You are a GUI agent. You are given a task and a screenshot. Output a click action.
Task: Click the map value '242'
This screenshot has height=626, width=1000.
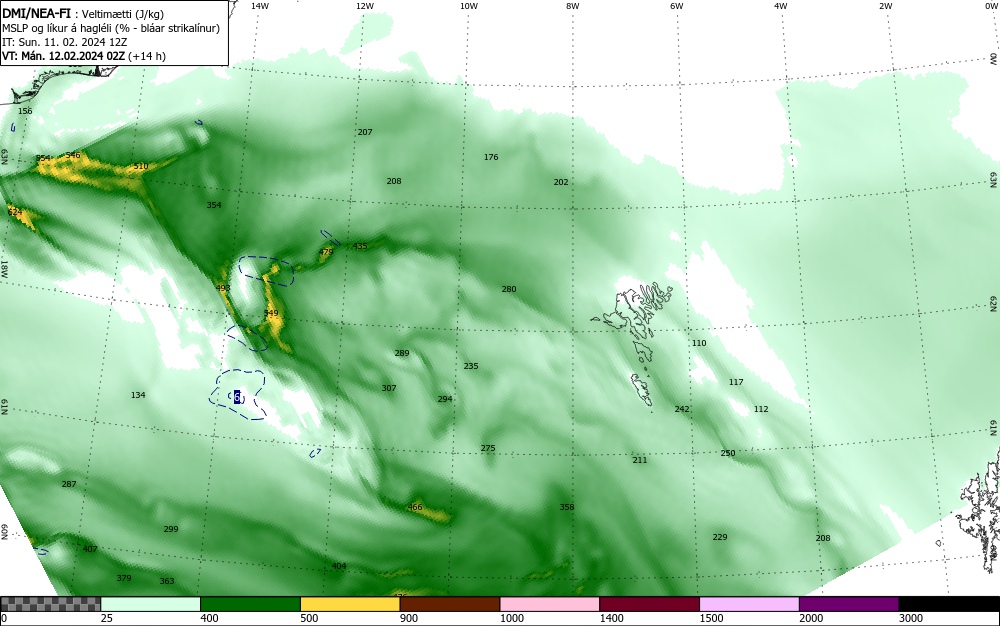point(682,409)
